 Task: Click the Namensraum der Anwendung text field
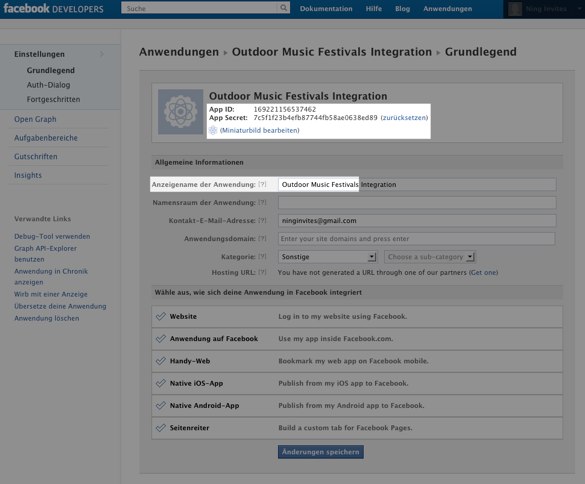[x=417, y=203]
